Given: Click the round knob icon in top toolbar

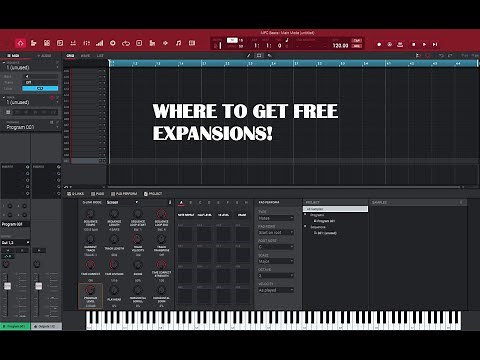Looking at the screenshot, I should [113, 43].
